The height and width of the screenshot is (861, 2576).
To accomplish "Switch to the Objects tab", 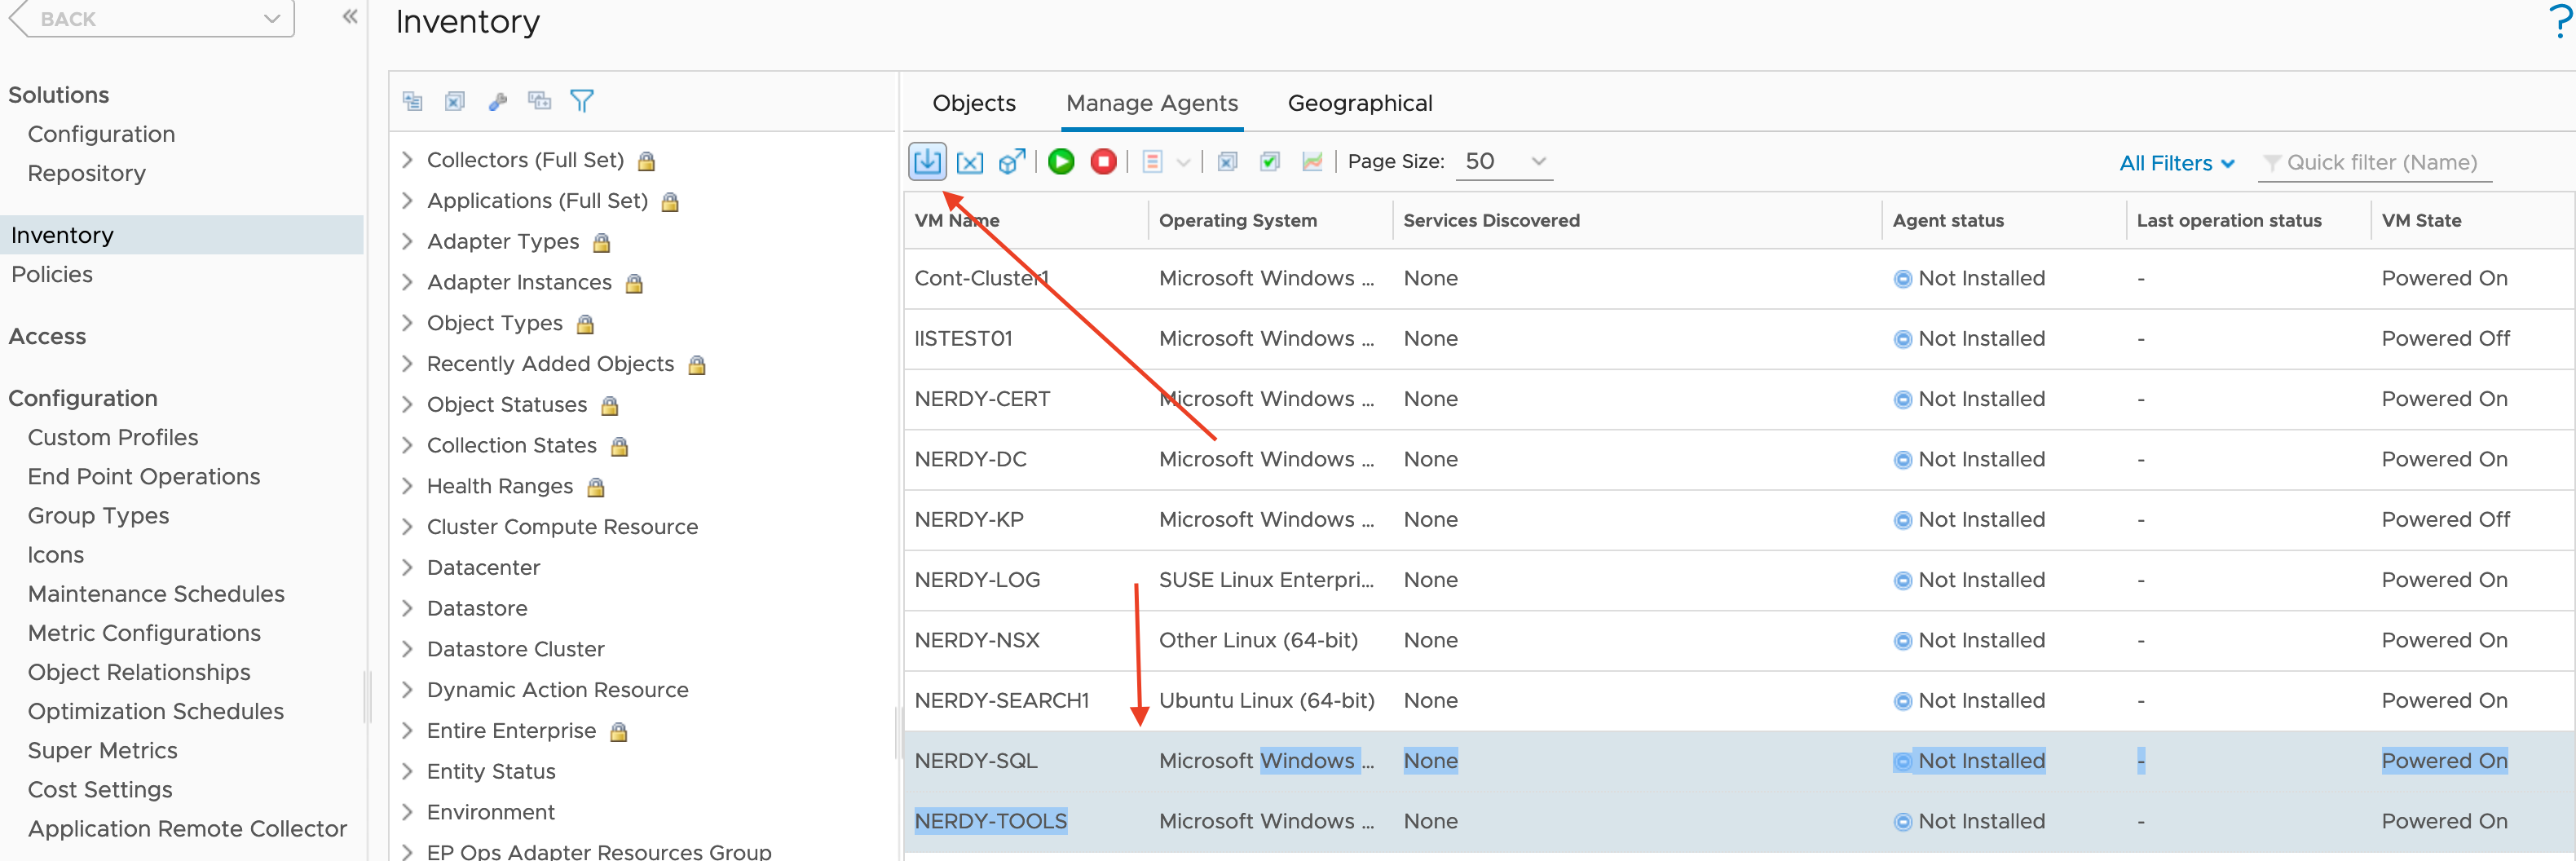I will click(973, 103).
